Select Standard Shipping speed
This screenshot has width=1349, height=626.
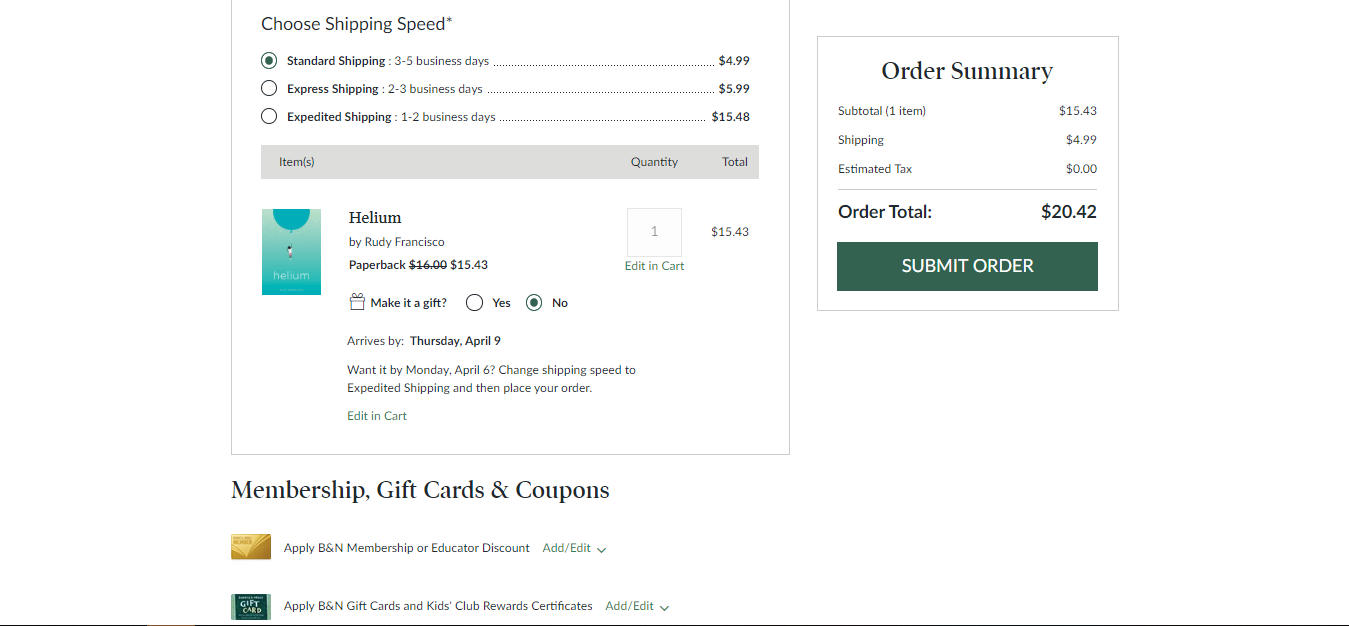point(268,60)
